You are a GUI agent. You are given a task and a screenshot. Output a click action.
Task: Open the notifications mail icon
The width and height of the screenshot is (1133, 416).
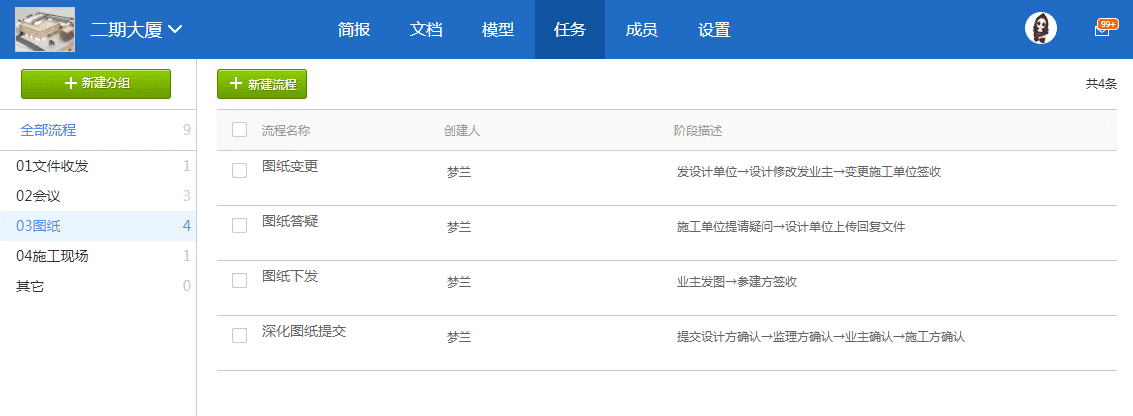[1102, 30]
